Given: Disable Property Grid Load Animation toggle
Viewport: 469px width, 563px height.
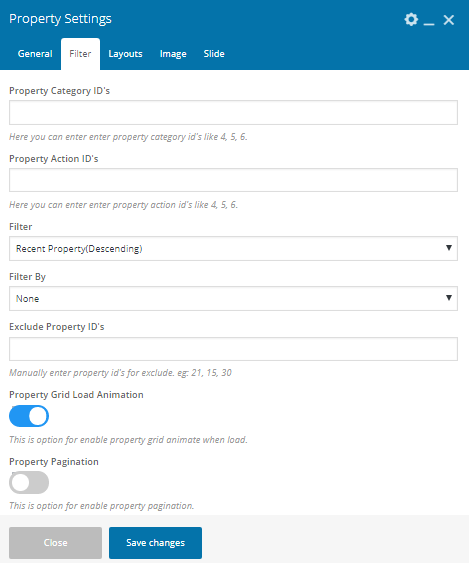Looking at the screenshot, I should pos(29,416).
